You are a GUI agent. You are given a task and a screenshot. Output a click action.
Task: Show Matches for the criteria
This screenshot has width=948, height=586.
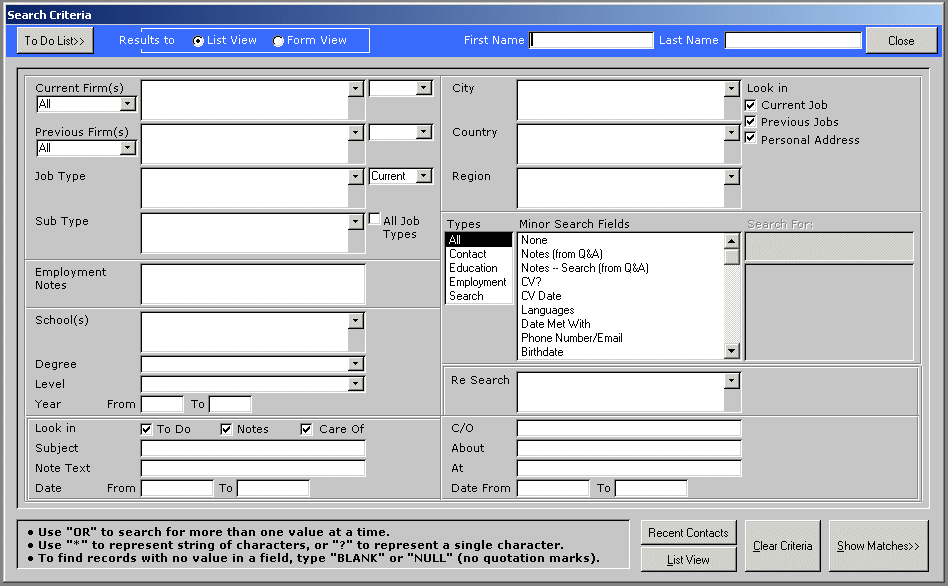tap(878, 546)
